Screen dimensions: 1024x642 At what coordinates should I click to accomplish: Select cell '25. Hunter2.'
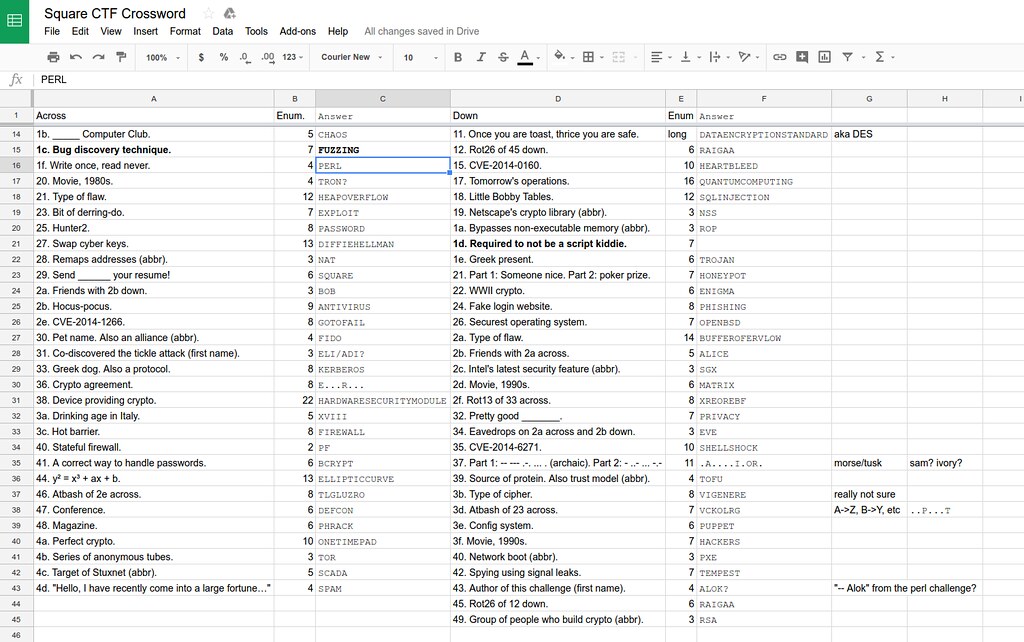(153, 228)
